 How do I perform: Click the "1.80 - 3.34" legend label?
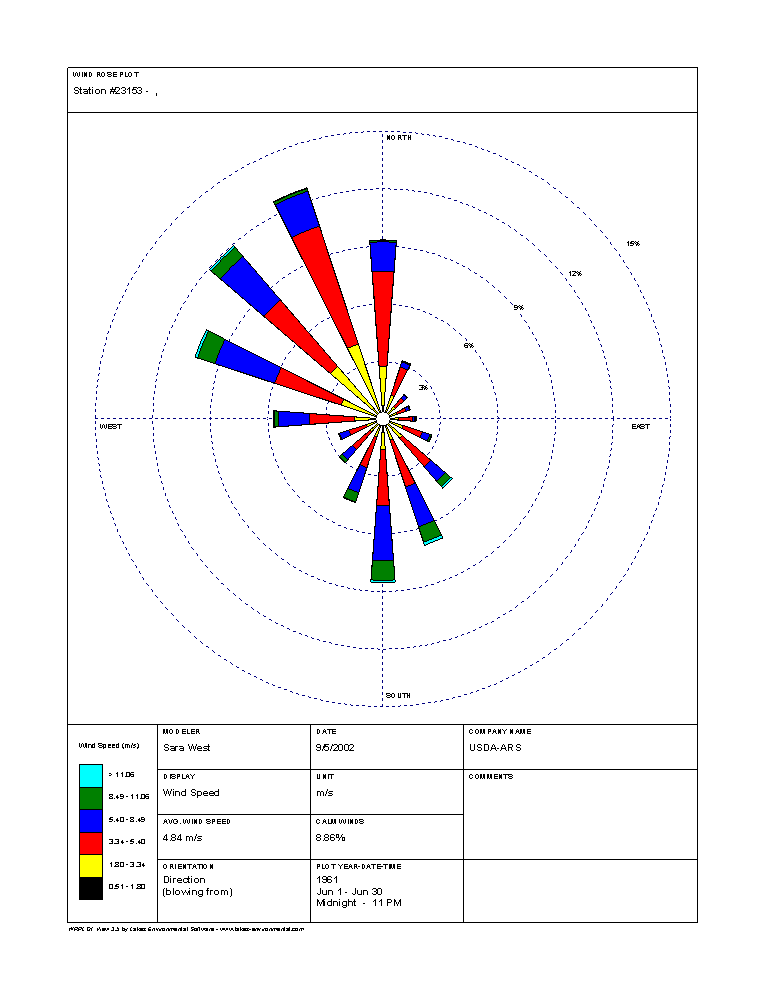click(127, 864)
